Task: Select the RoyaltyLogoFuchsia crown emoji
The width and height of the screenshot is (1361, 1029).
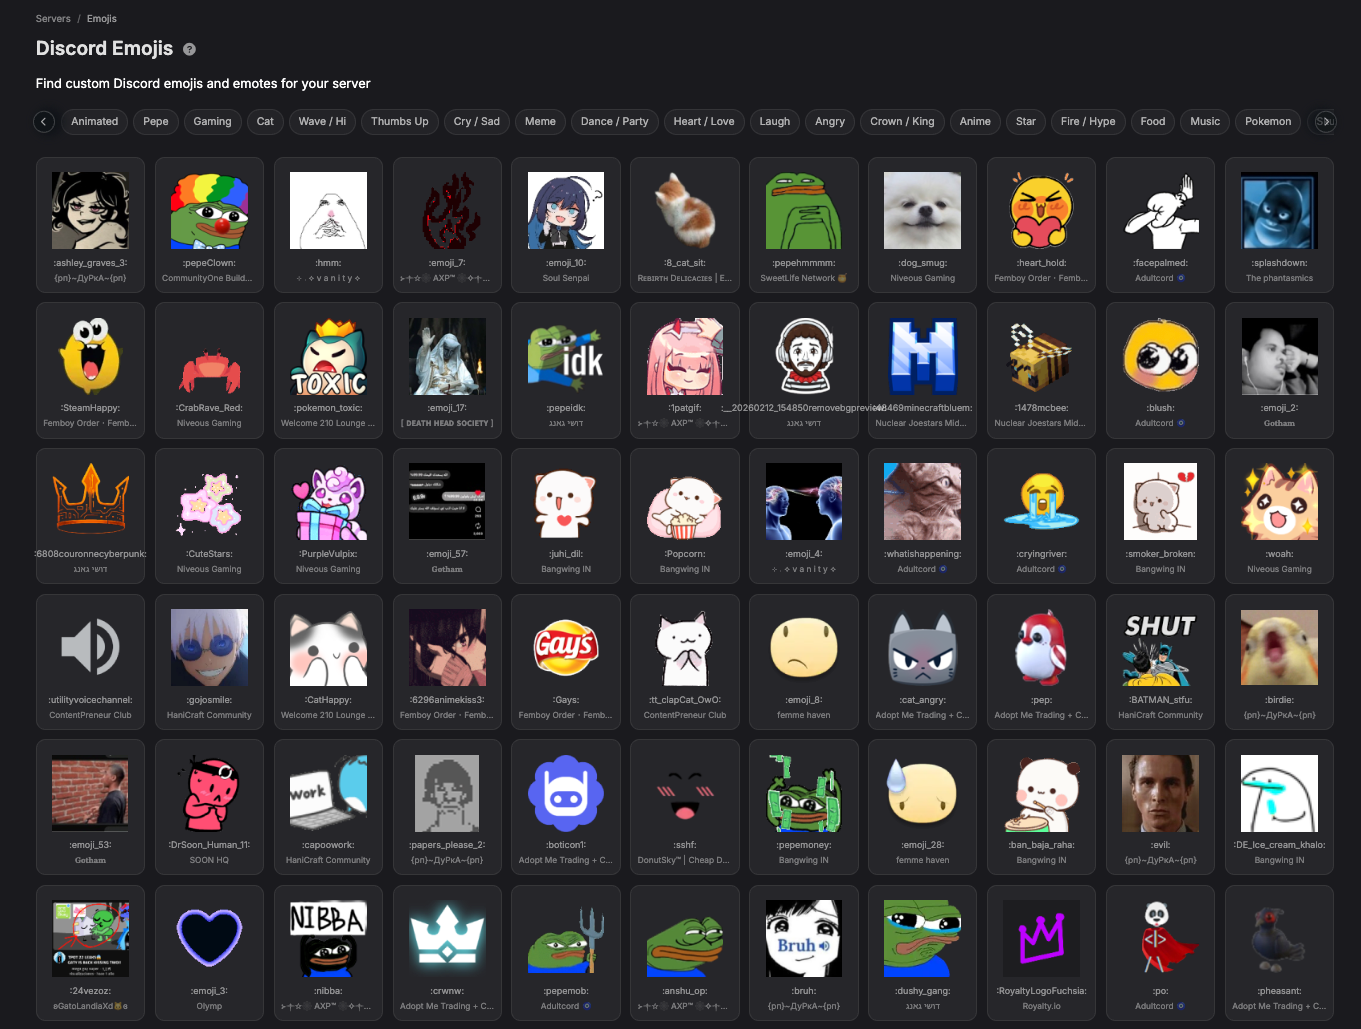Action: coord(1041,939)
